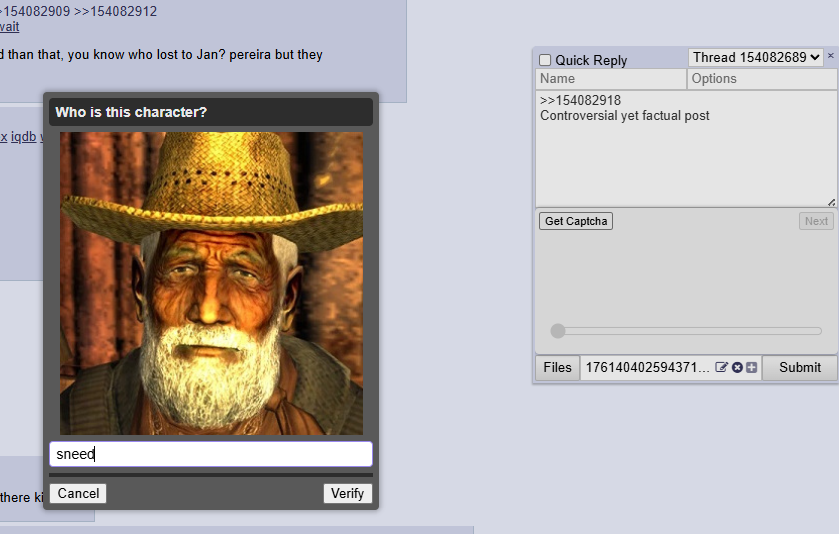Screen dimensions: 839x534
Task: Close the Quick Reply panel
Action: tap(830, 56)
